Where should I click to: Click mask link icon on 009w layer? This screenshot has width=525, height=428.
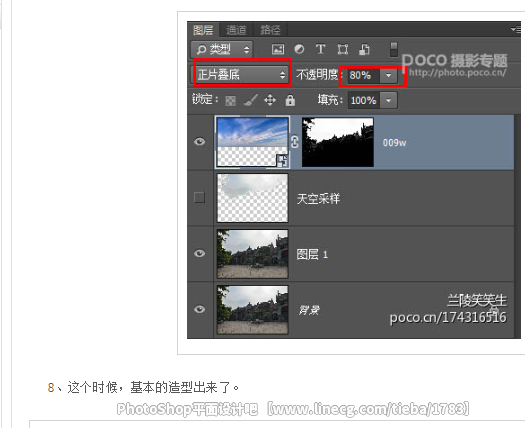[294, 142]
